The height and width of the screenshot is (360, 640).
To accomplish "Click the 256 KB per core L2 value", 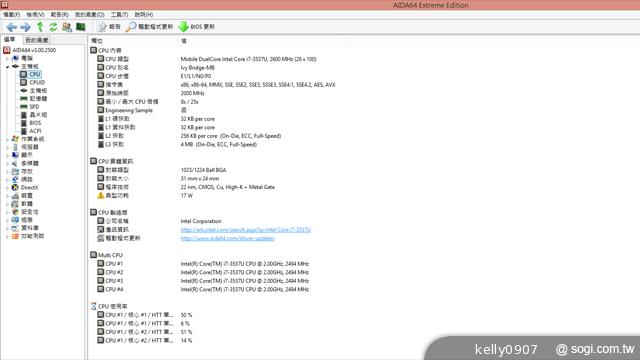I will coord(231,136).
